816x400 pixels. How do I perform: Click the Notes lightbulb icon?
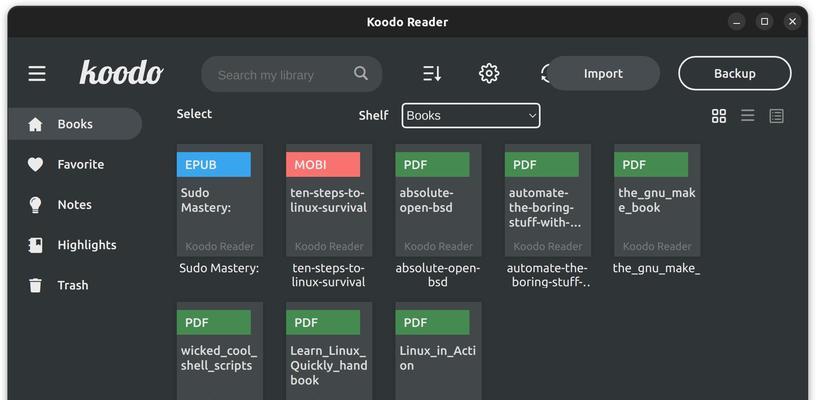[x=35, y=204]
